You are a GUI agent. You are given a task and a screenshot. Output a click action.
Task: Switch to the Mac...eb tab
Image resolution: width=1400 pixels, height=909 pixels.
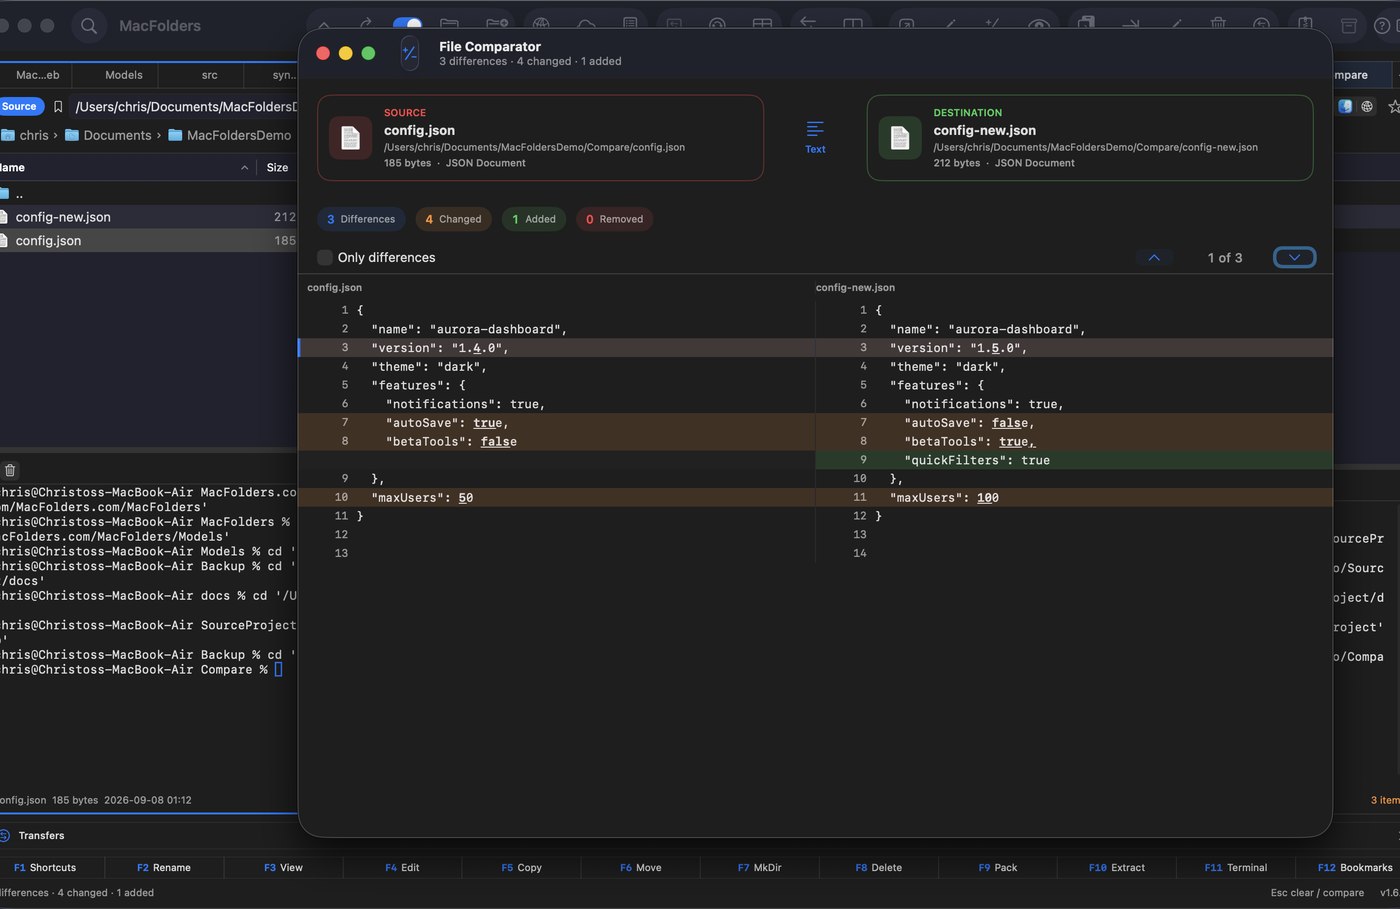38,75
